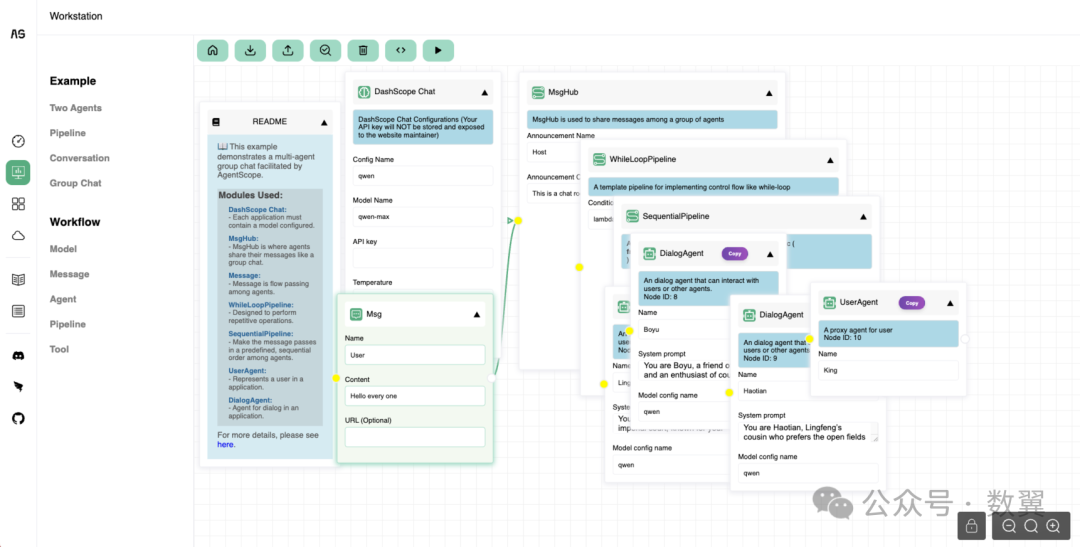
Task: Click the zoom out magnifier icon
Action: (1009, 526)
